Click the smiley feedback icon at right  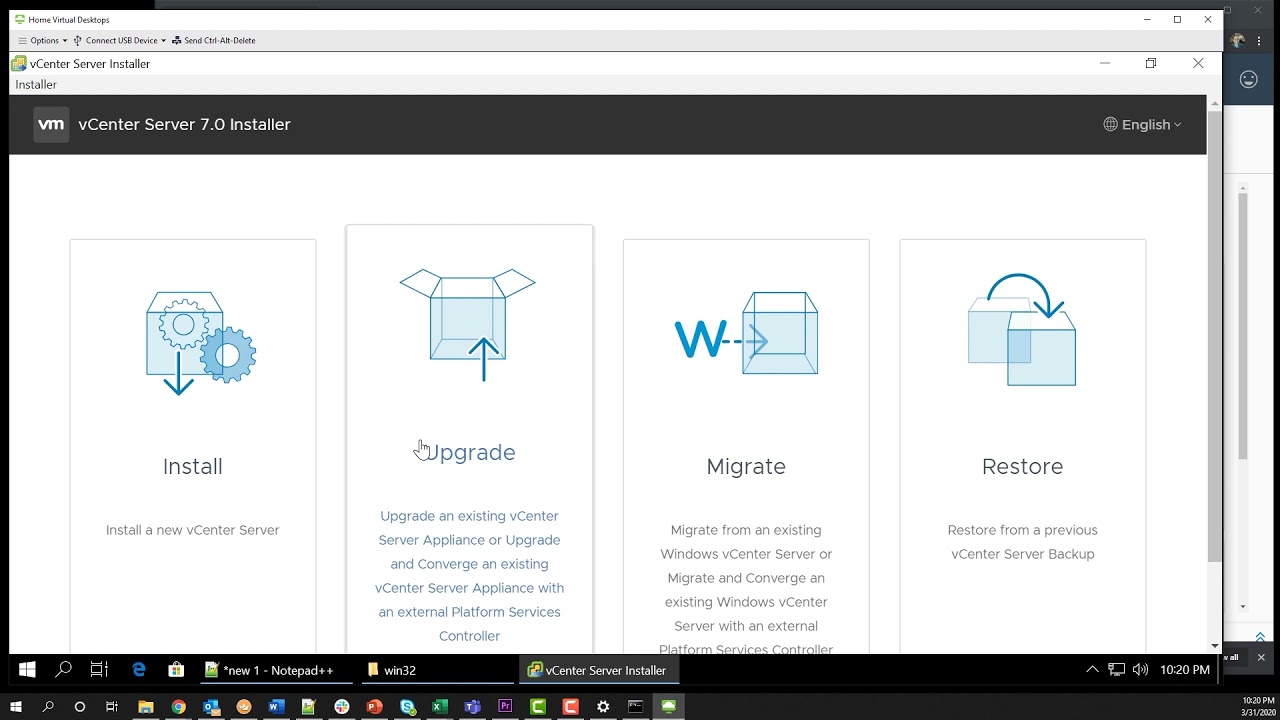click(x=1249, y=80)
